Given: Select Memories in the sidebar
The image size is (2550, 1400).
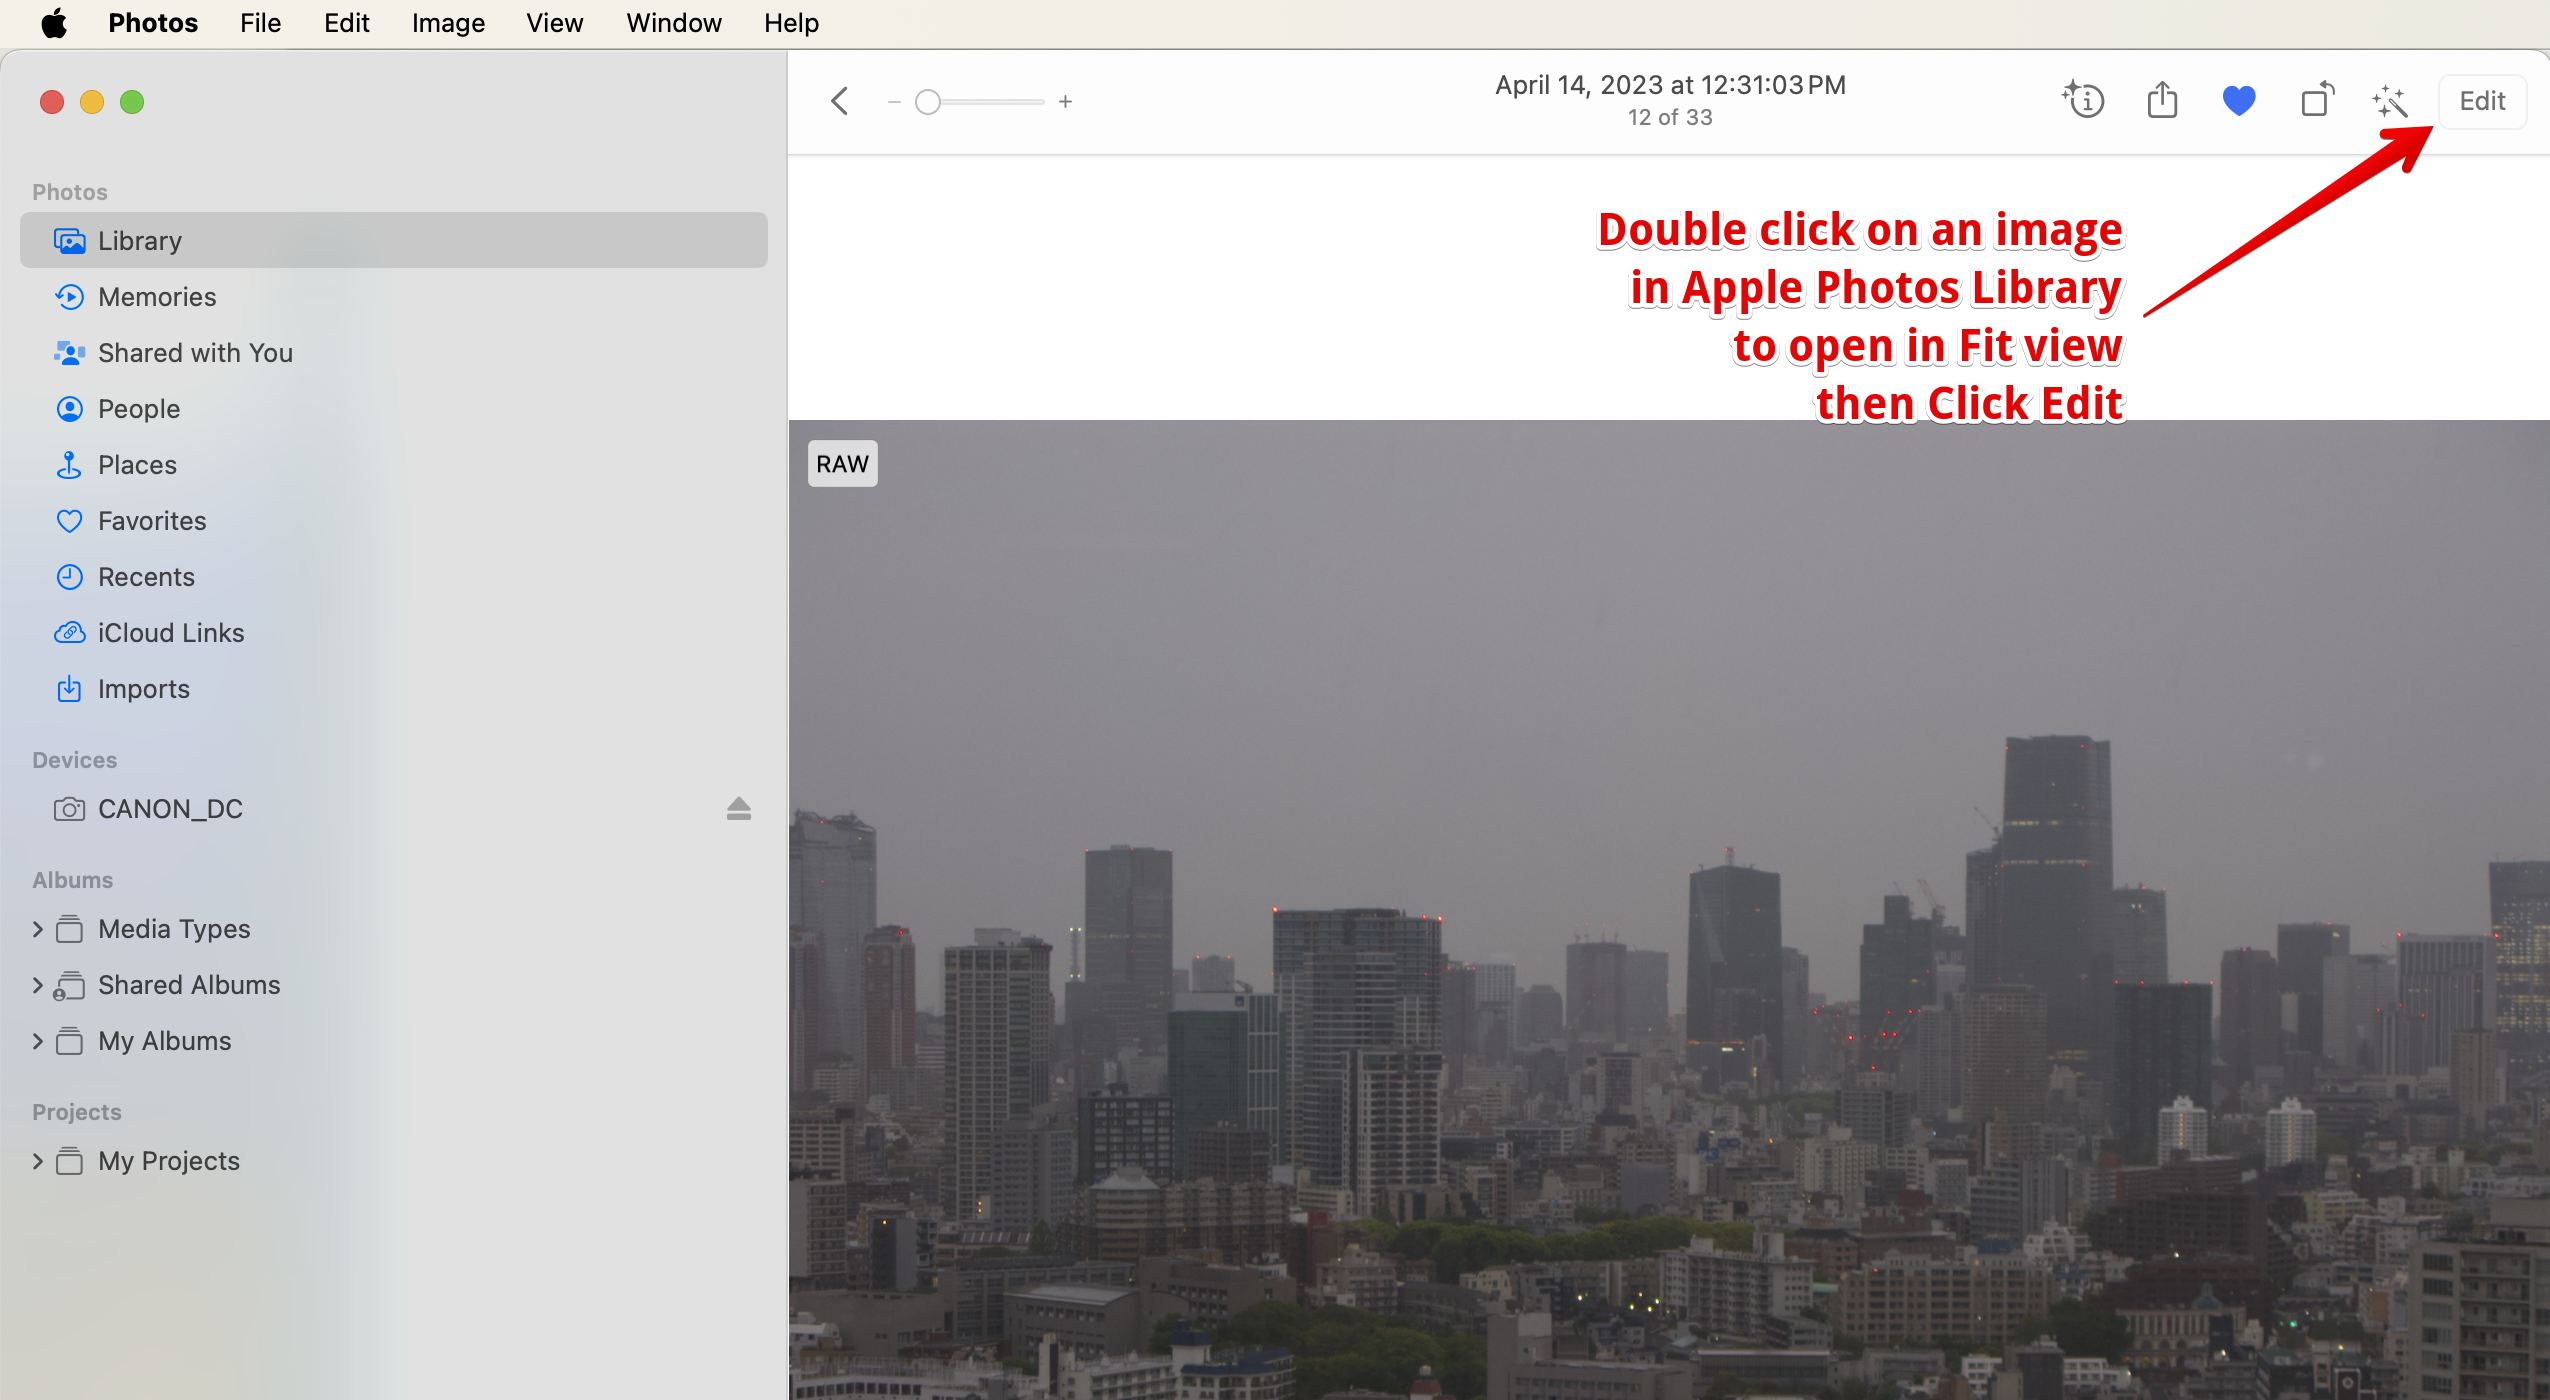Looking at the screenshot, I should pyautogui.click(x=157, y=297).
